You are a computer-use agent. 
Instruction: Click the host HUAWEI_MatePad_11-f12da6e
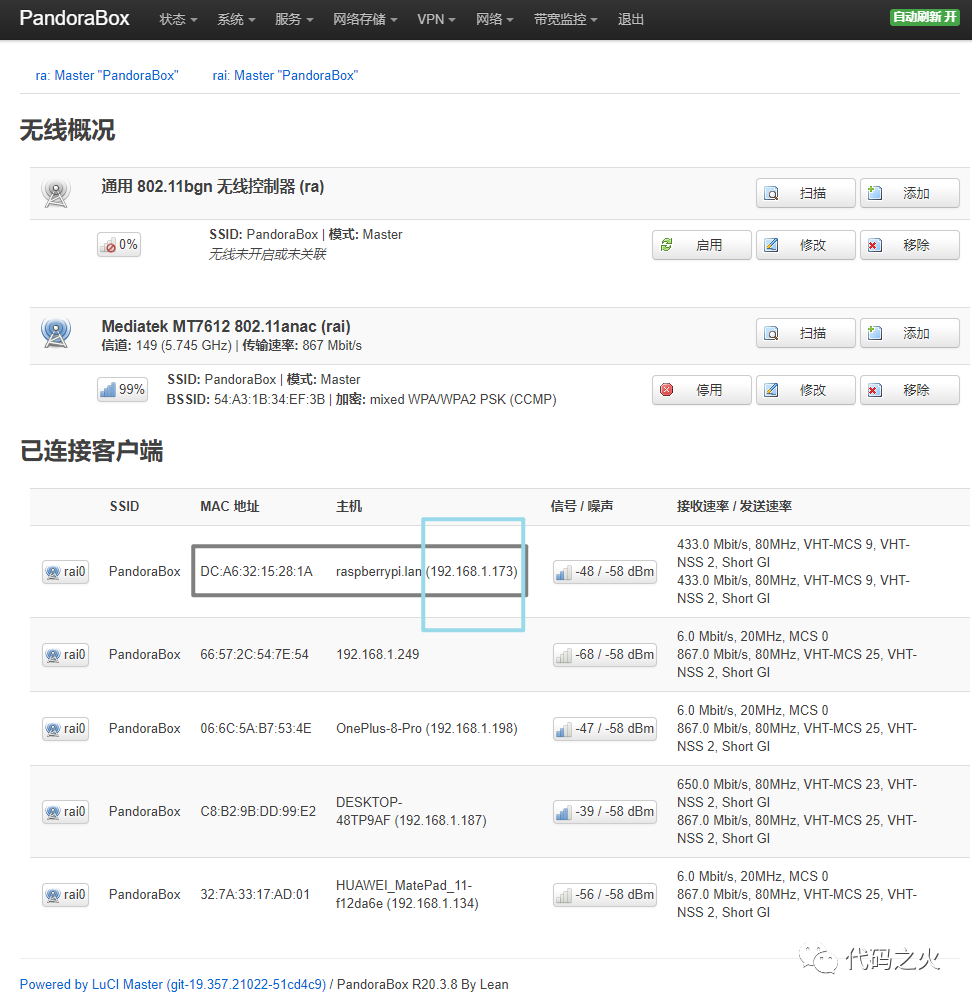click(x=408, y=895)
